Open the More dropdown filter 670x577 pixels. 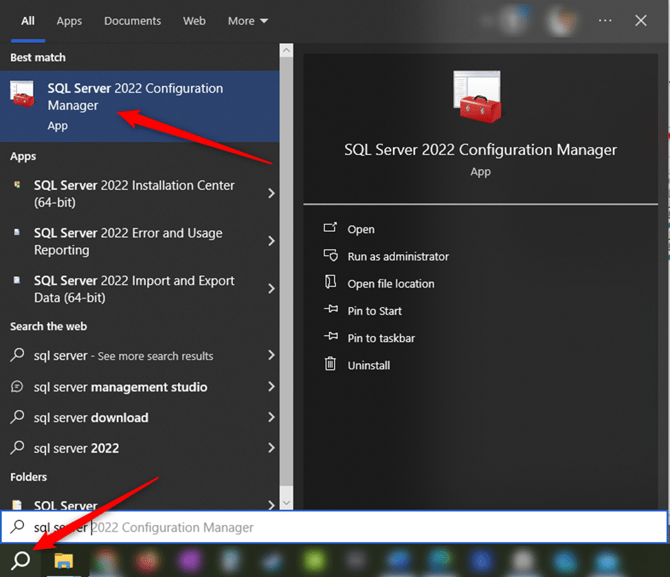pyautogui.click(x=247, y=20)
